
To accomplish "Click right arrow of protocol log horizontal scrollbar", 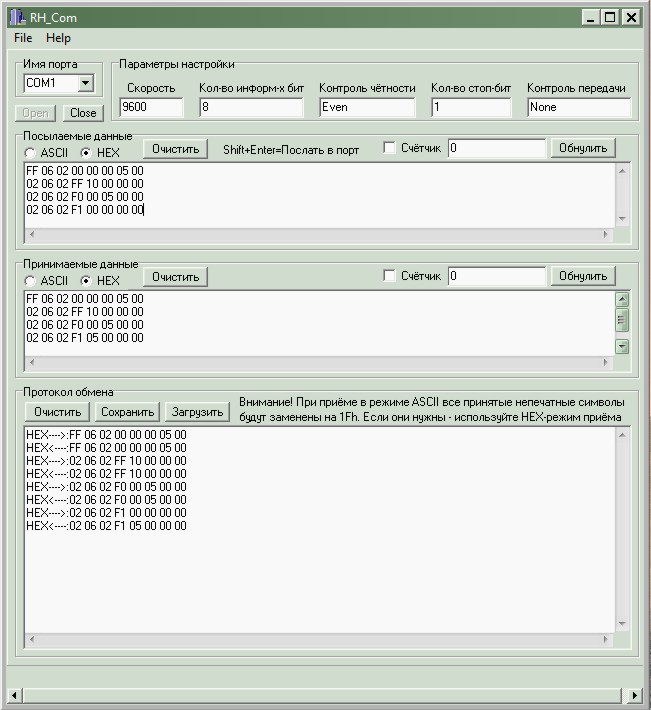I will (606, 639).
